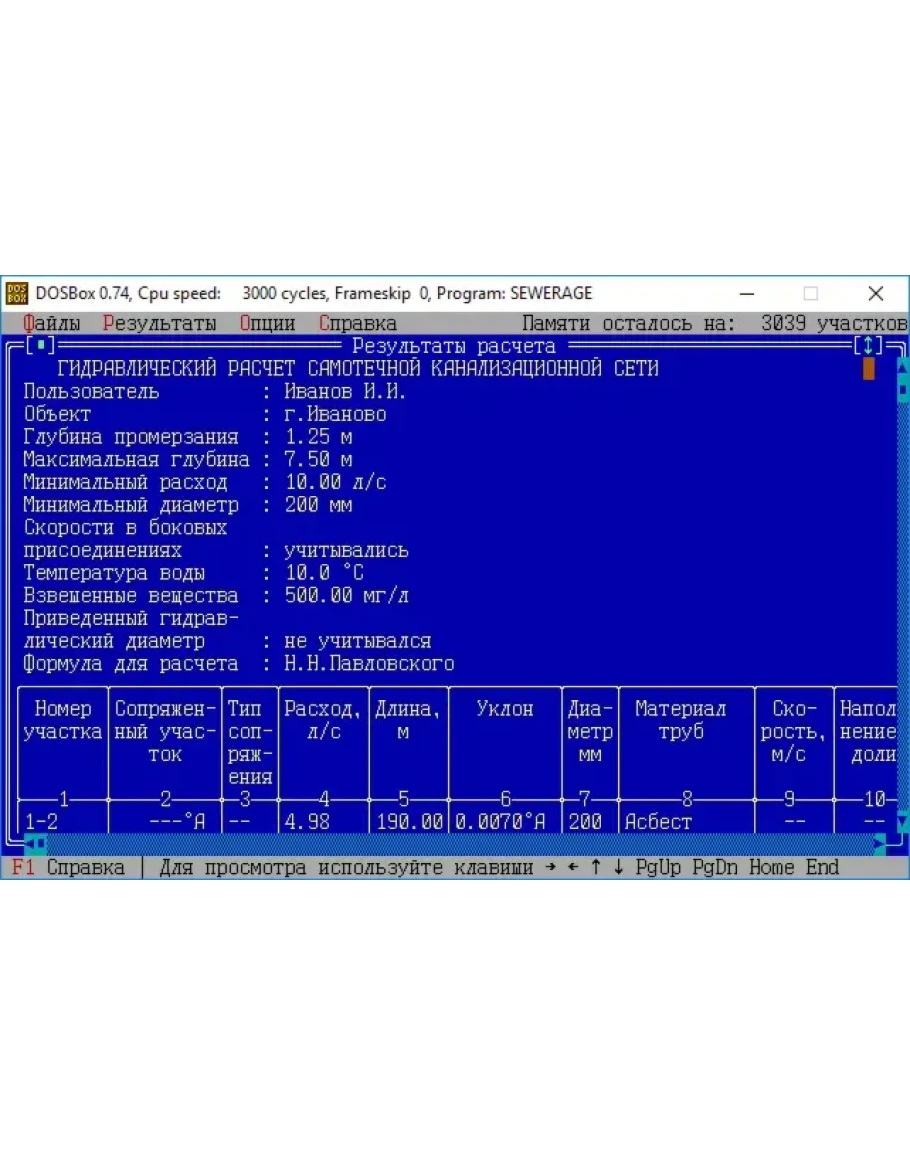Viewport: 910px width, 1155px height.
Task: Click the Расход, л/с column header
Action: coord(323,720)
